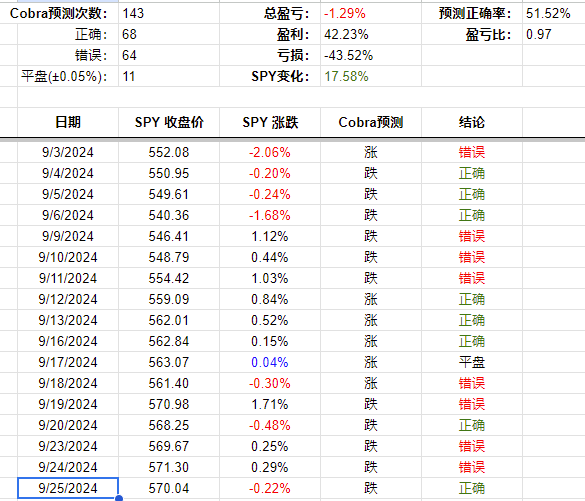Select the 盈亏比 value 0.97 cell
The height and width of the screenshot is (501, 585).
pos(554,34)
